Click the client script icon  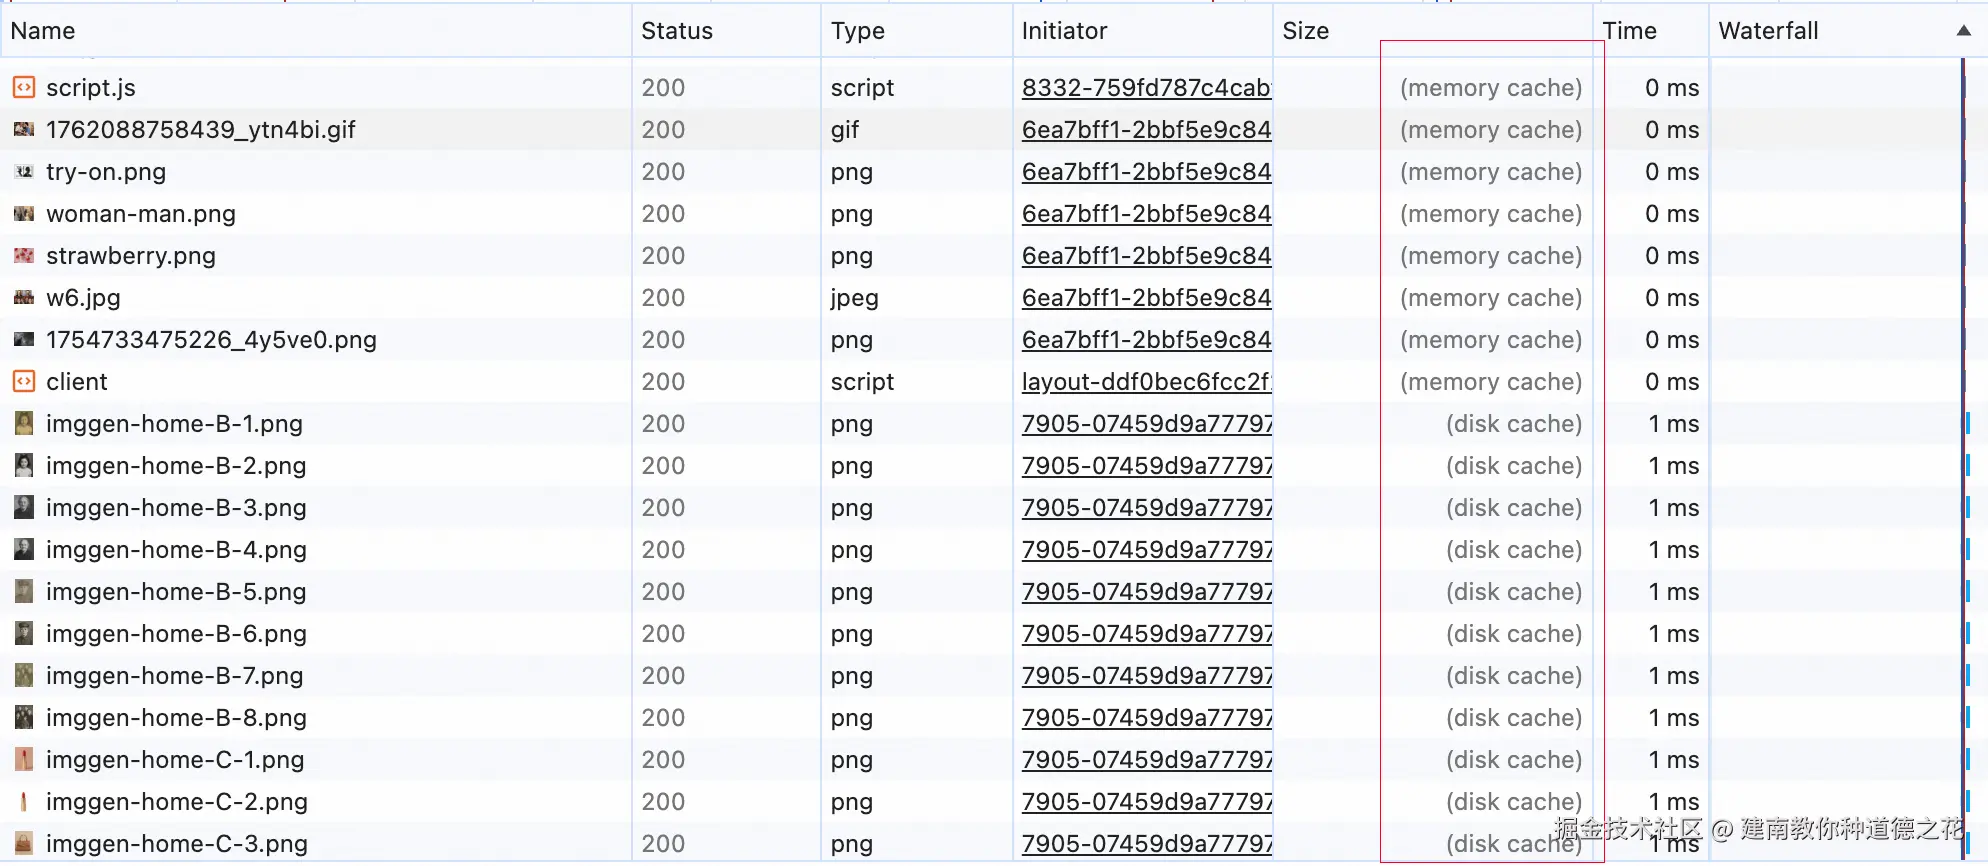click(x=24, y=382)
